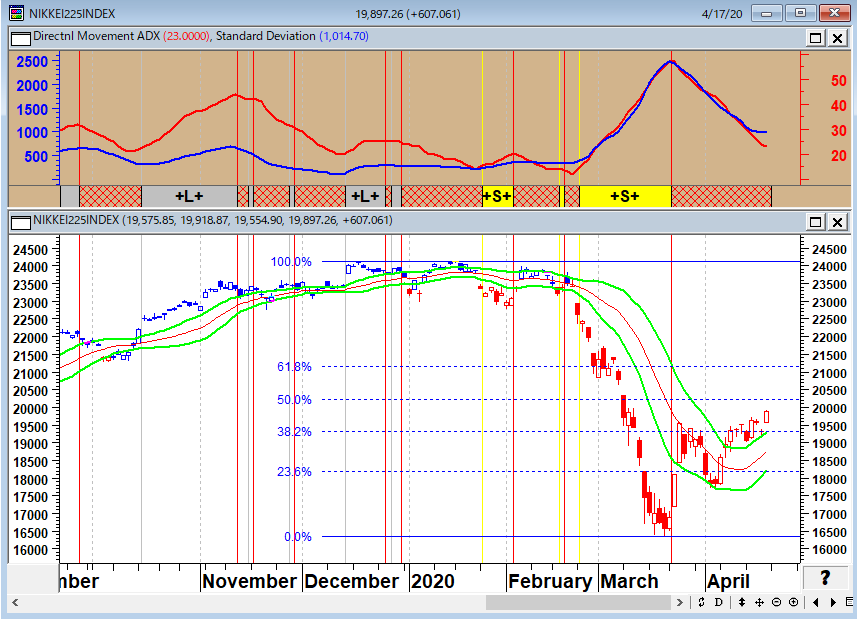
Task: Click the question mark help button
Action: click(x=825, y=577)
